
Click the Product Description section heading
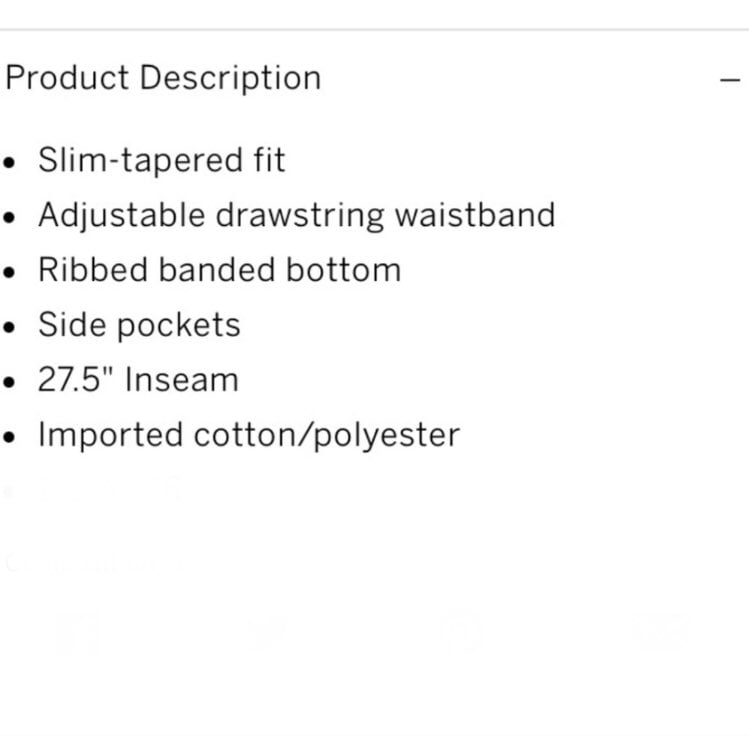(x=163, y=78)
